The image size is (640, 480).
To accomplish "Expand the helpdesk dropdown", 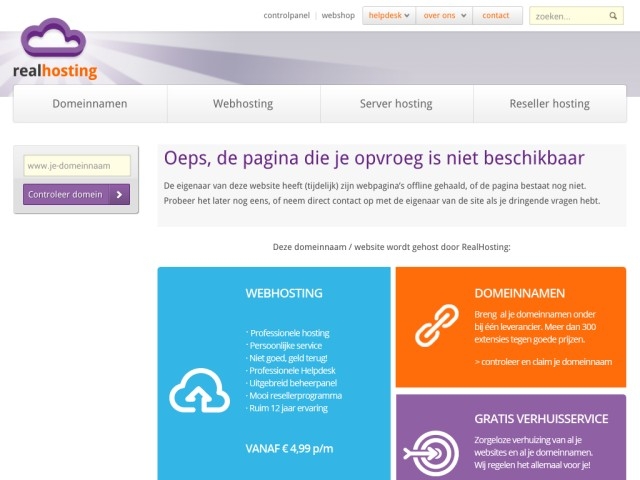I will coord(389,16).
